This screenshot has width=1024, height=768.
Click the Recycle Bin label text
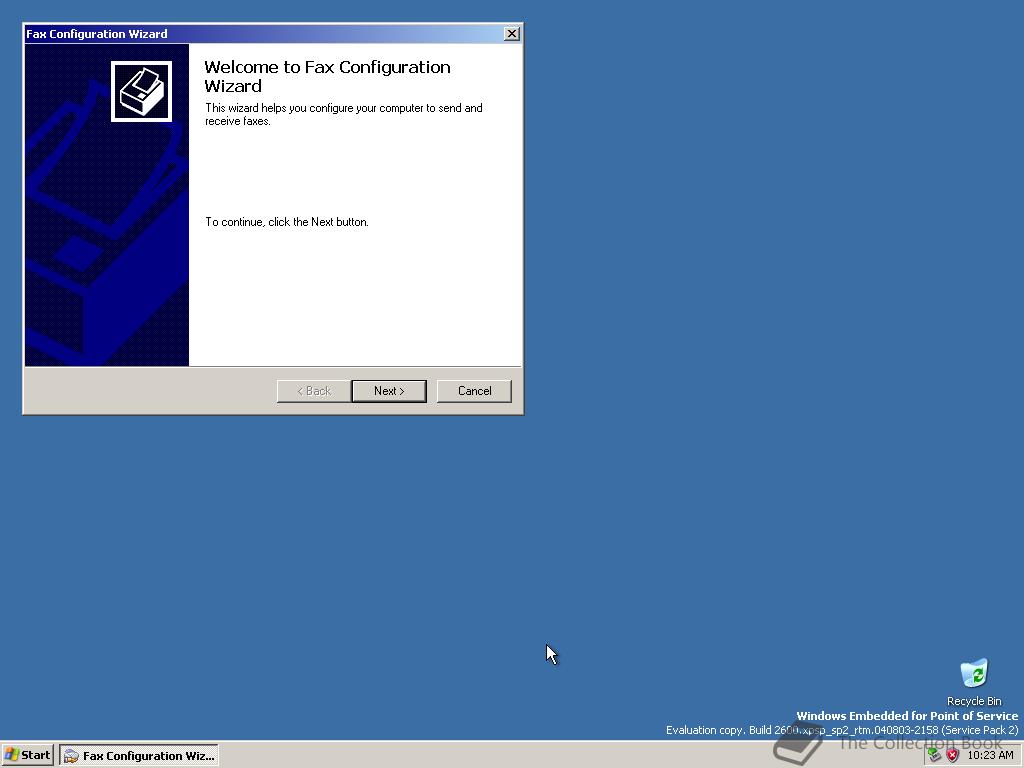coord(974,701)
